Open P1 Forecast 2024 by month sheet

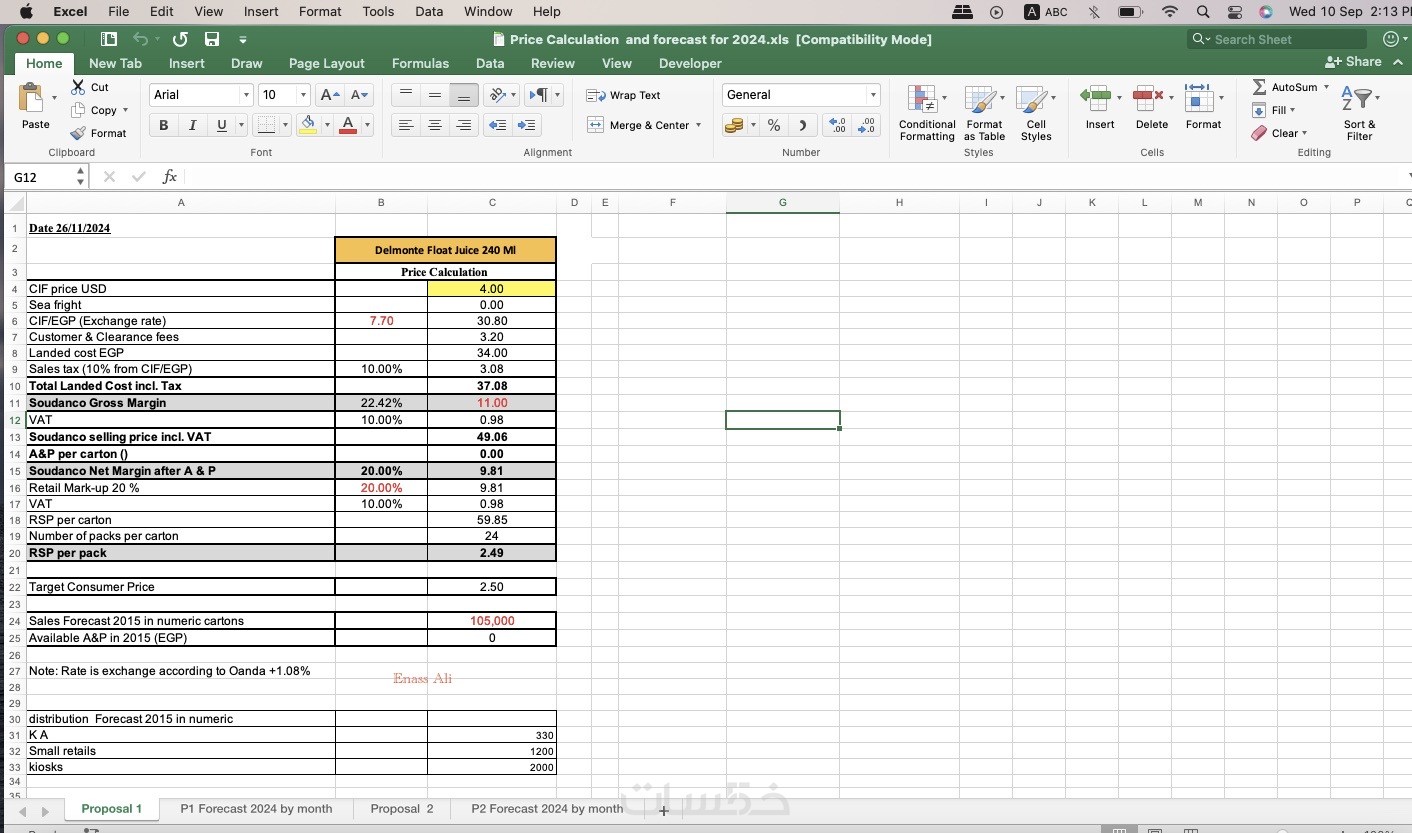click(x=256, y=809)
